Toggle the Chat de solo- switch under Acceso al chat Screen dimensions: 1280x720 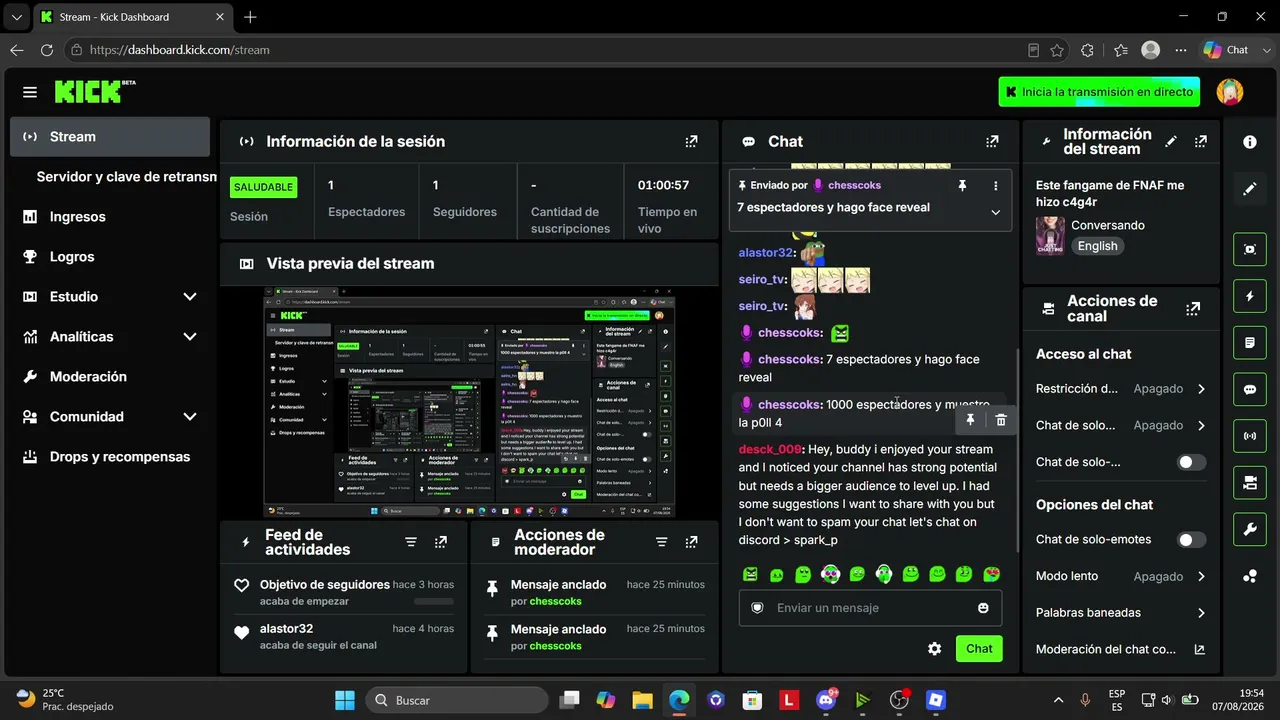[x=1191, y=462]
